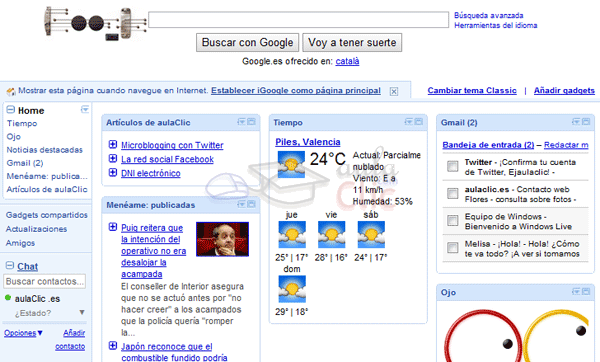Click current weather icon next to 24°C

pyautogui.click(x=291, y=165)
